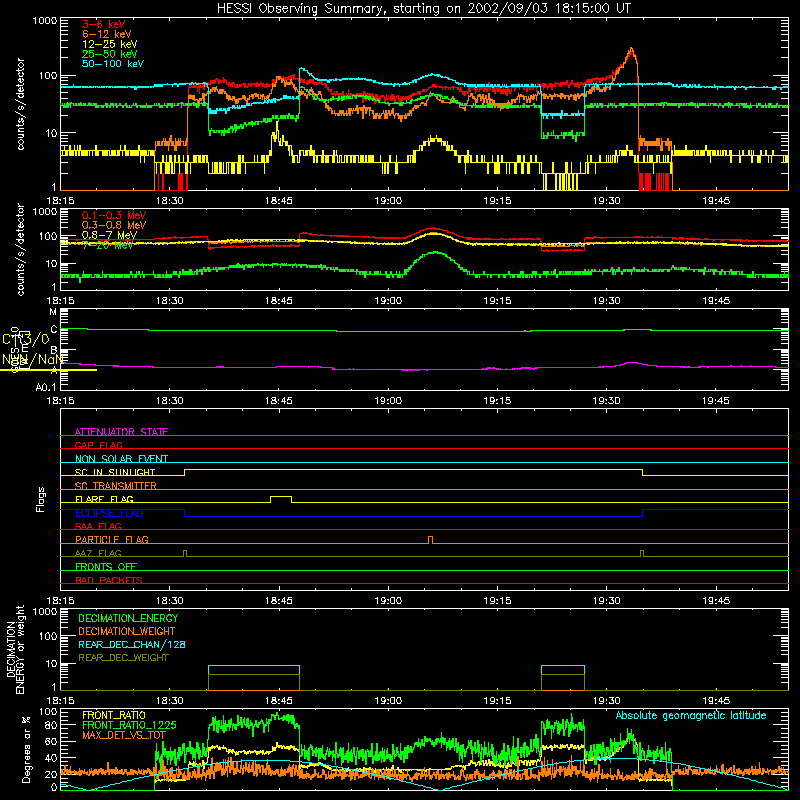Click the GAP_FLAG label
The image size is (800, 800).
click(x=99, y=445)
